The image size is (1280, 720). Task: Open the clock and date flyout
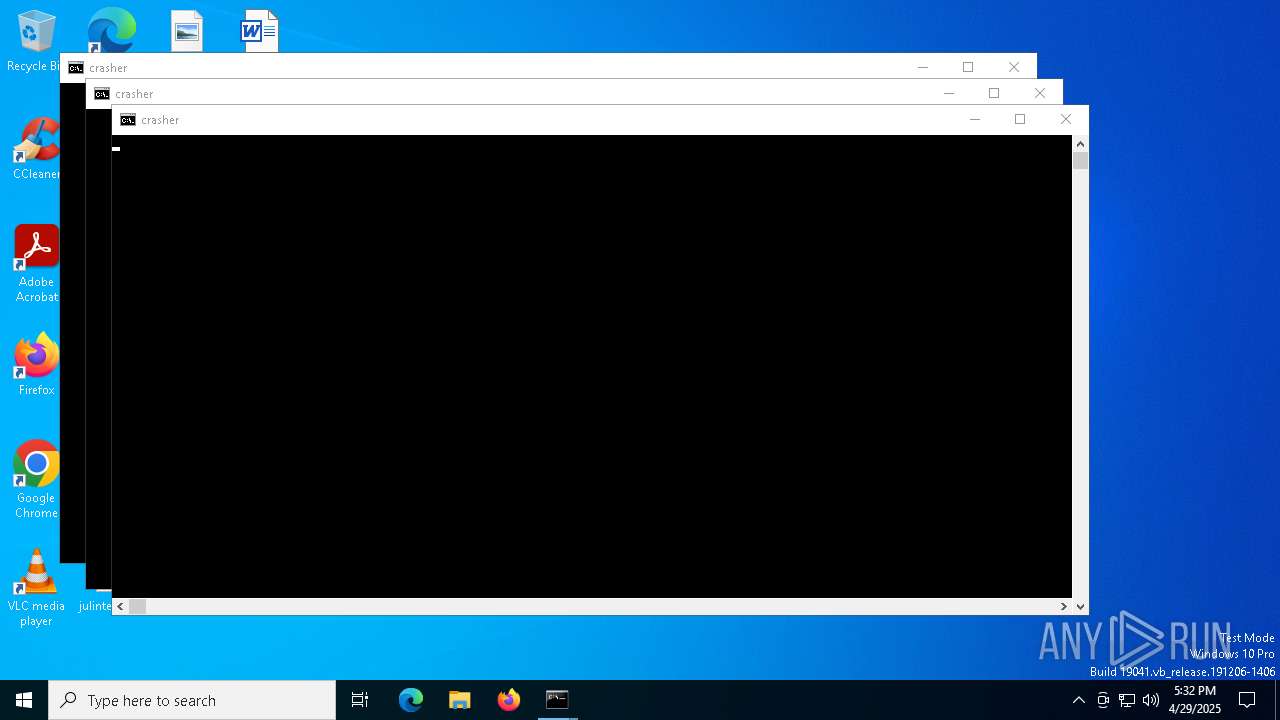[x=1195, y=700]
